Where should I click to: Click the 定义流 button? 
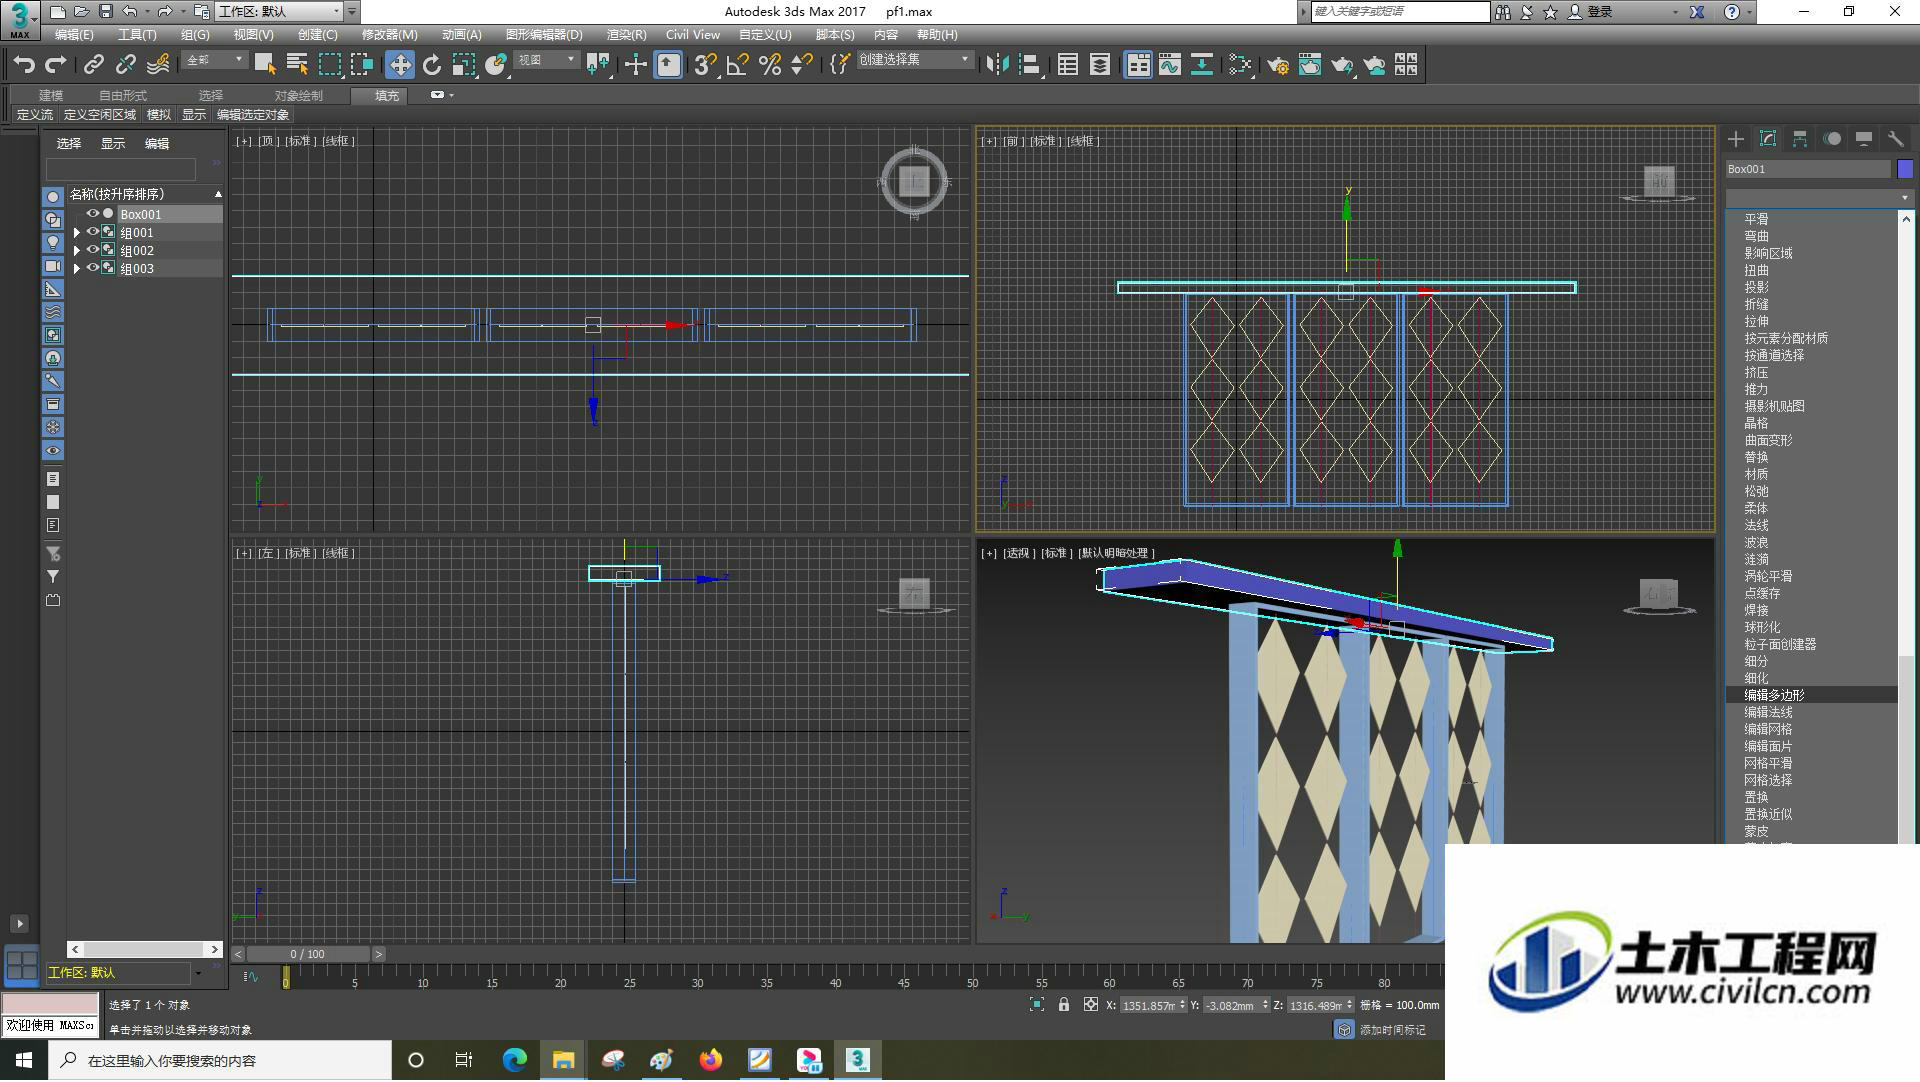(x=34, y=115)
